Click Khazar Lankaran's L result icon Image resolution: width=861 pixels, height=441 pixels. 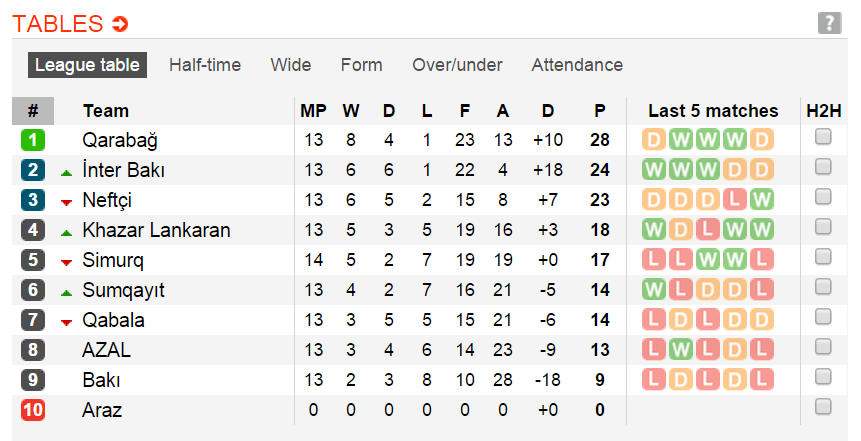(708, 230)
